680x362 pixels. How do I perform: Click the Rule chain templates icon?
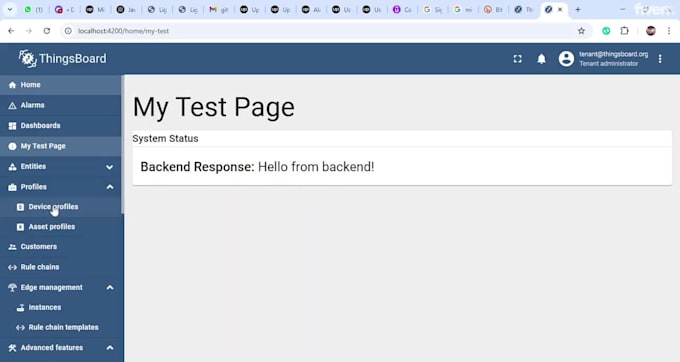click(20, 327)
